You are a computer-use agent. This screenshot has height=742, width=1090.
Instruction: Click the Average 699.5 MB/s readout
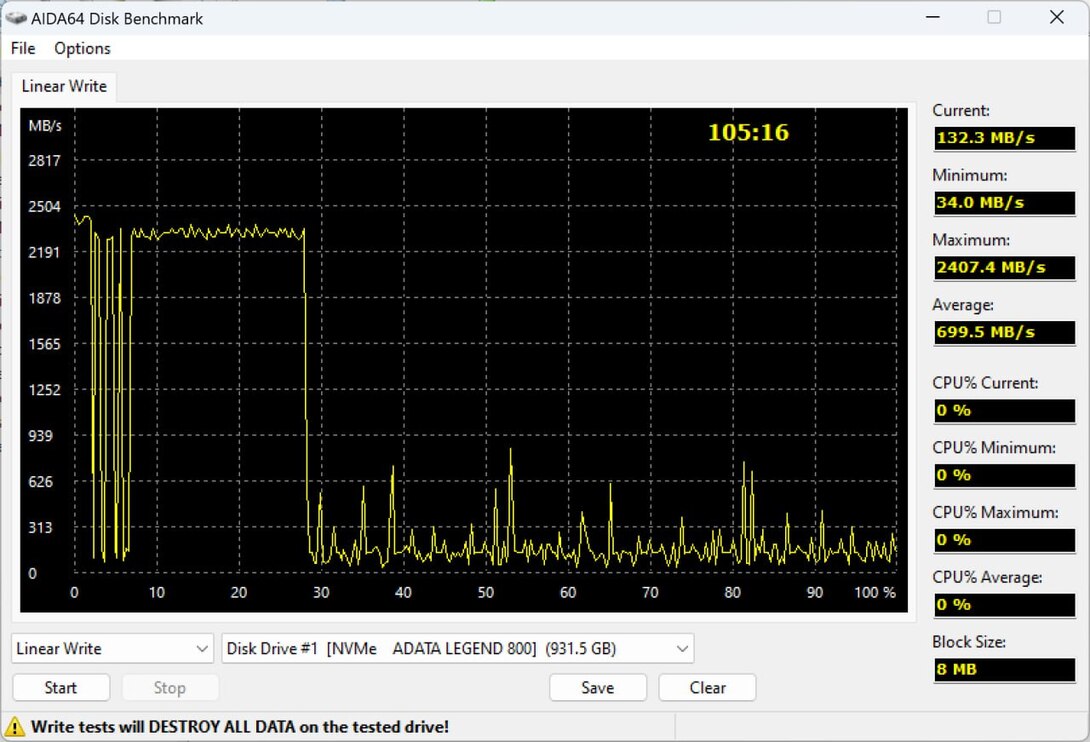1004,332
